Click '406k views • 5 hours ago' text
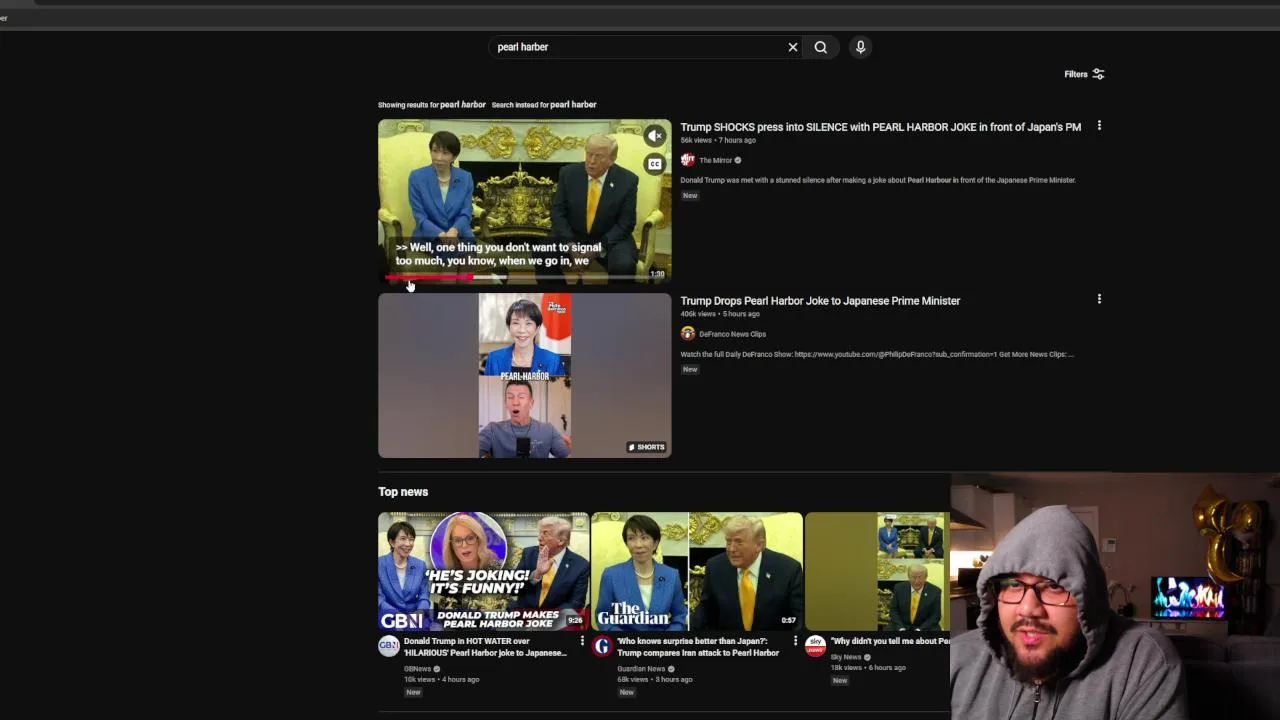 pyautogui.click(x=720, y=314)
